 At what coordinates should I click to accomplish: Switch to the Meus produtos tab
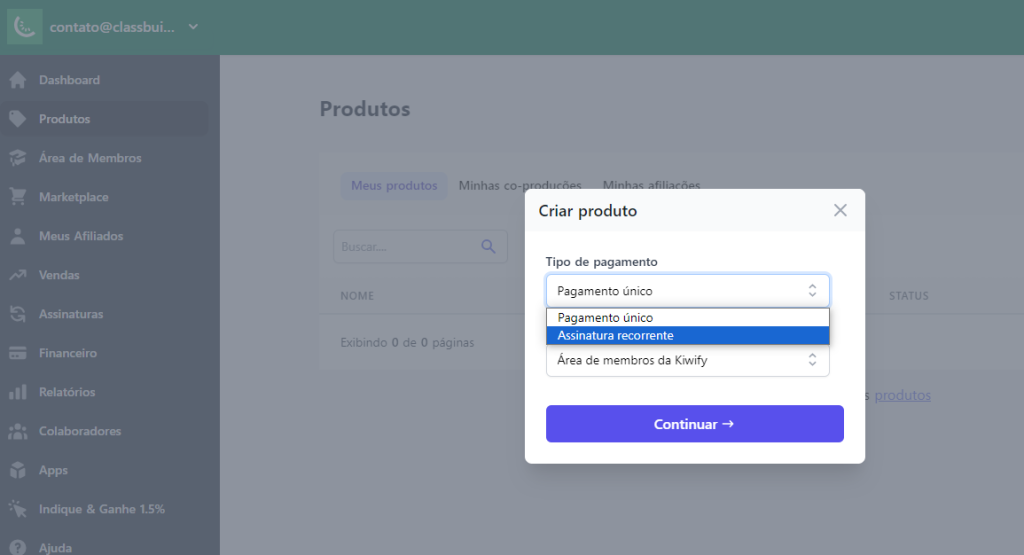pos(394,185)
